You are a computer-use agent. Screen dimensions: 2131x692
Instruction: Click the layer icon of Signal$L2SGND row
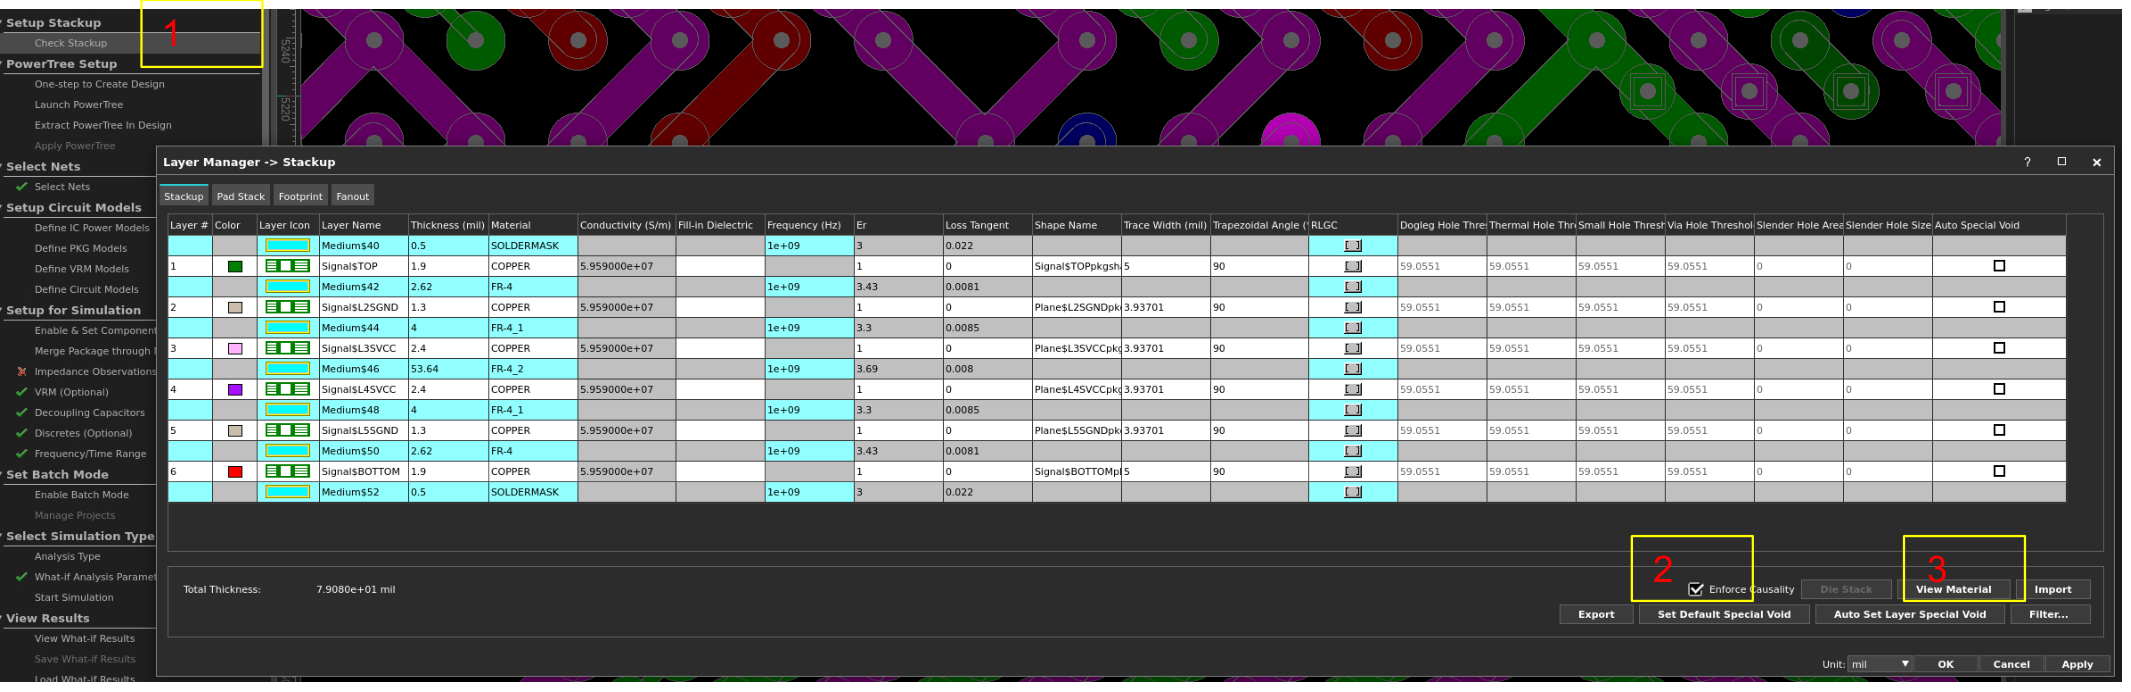(287, 307)
